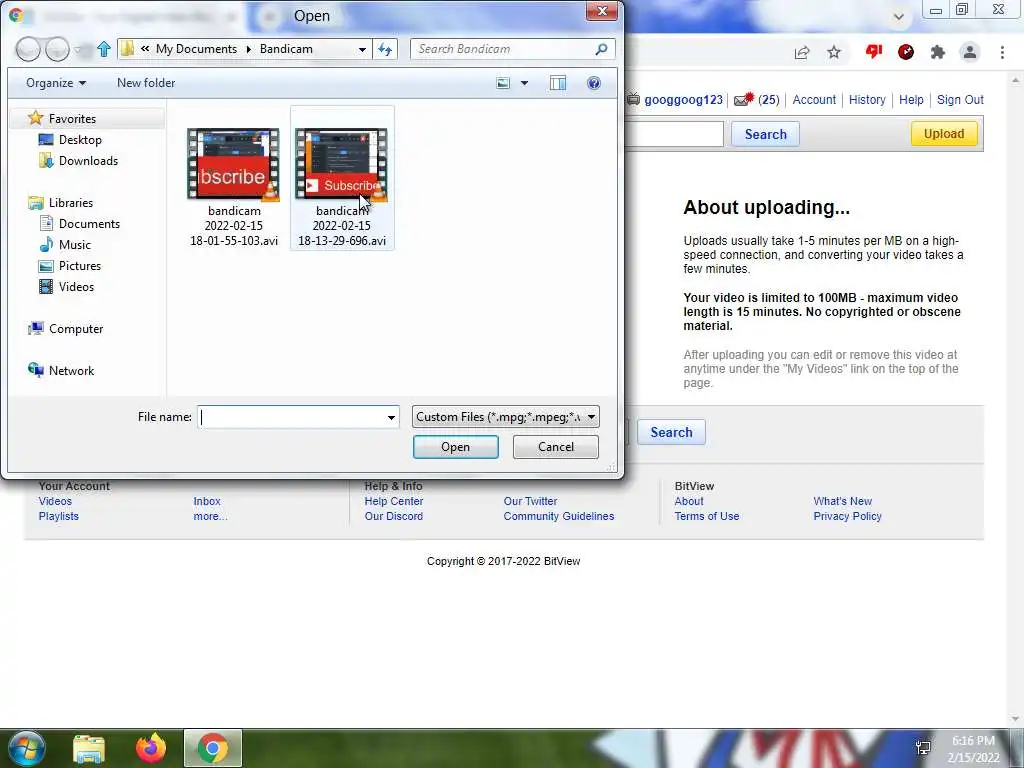Open the googgoog123 profile link

point(683,100)
